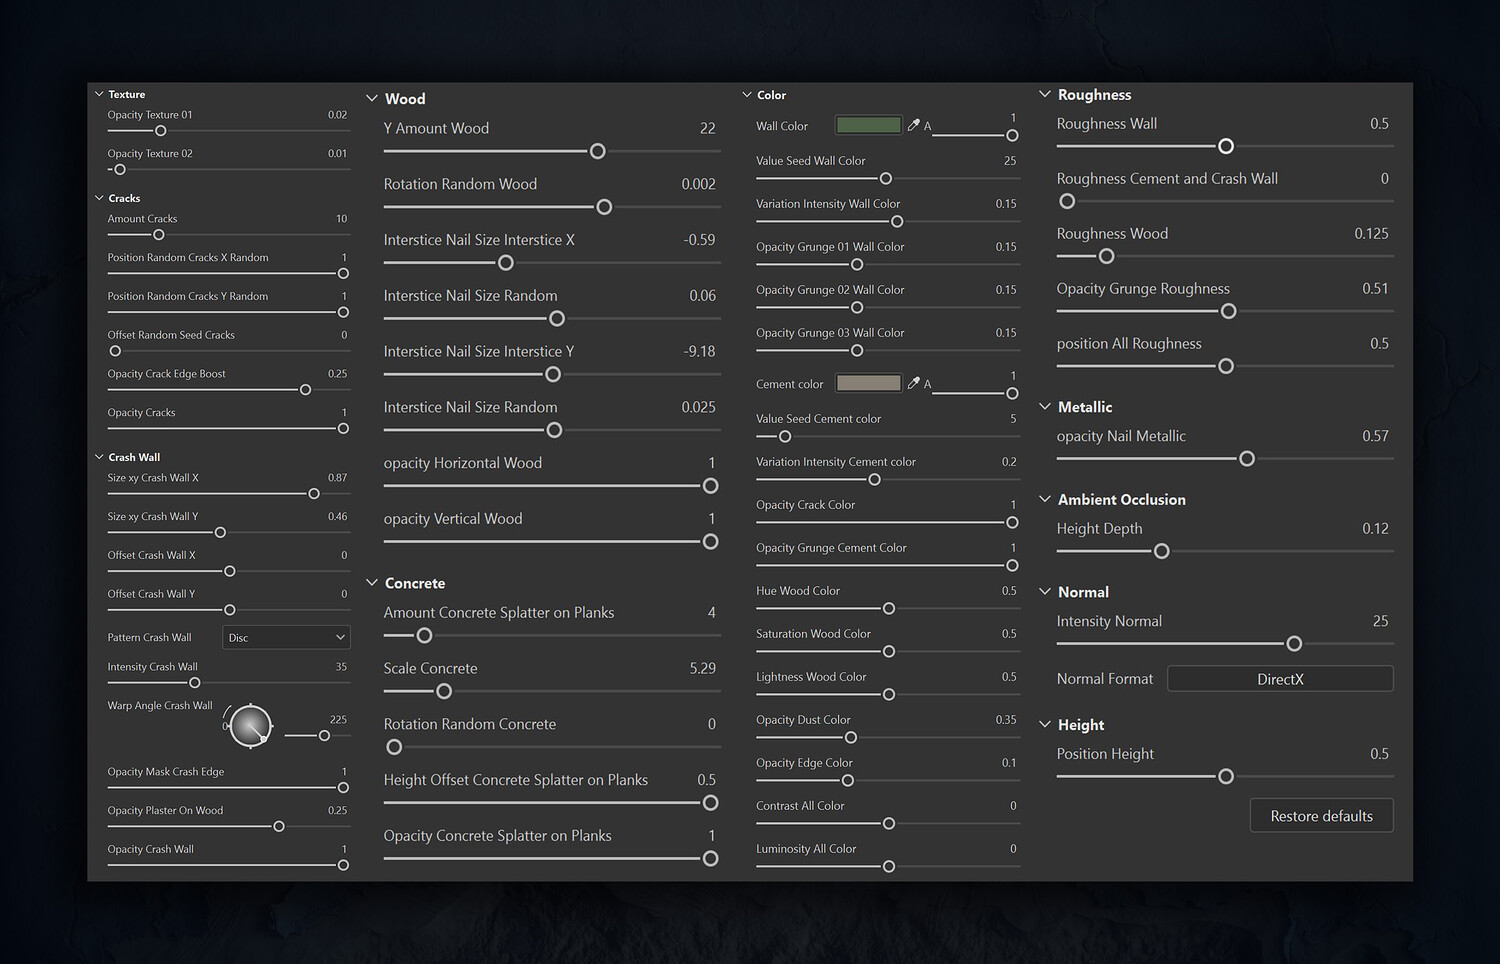Collapse the Ambient Occlusion section
Image resolution: width=1500 pixels, height=964 pixels.
pos(1045,499)
